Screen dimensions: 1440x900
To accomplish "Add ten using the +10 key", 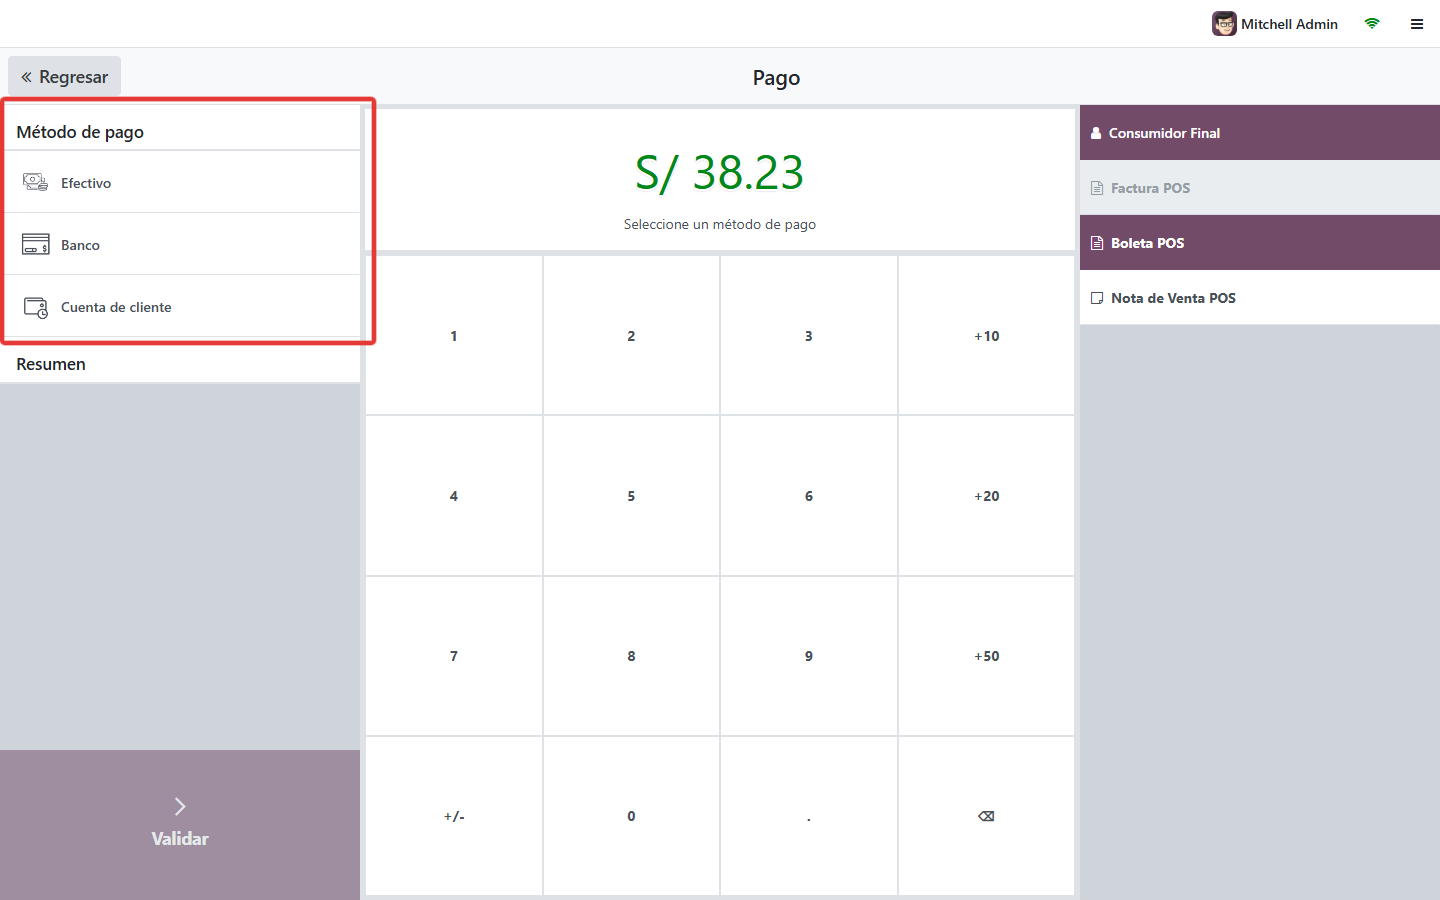I will [x=986, y=336].
